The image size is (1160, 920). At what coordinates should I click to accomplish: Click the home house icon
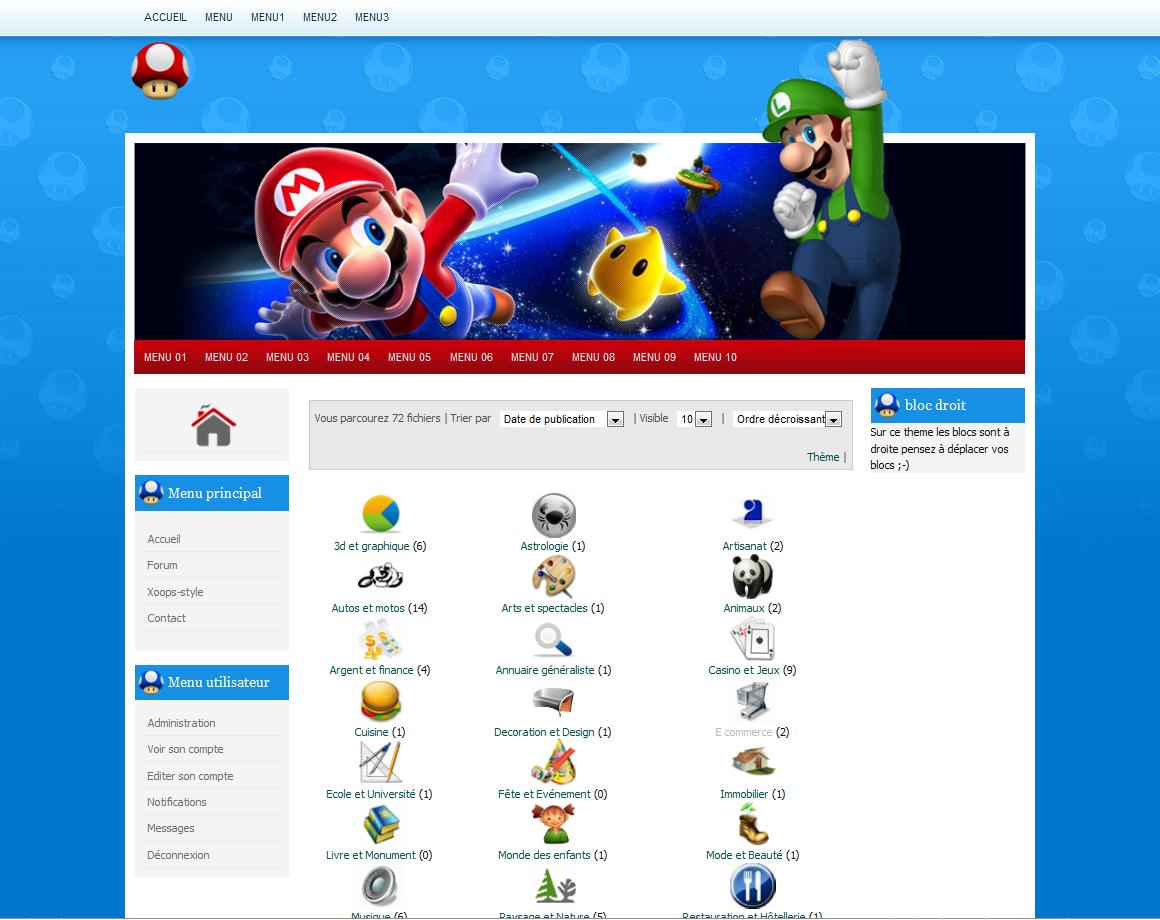pyautogui.click(x=213, y=425)
